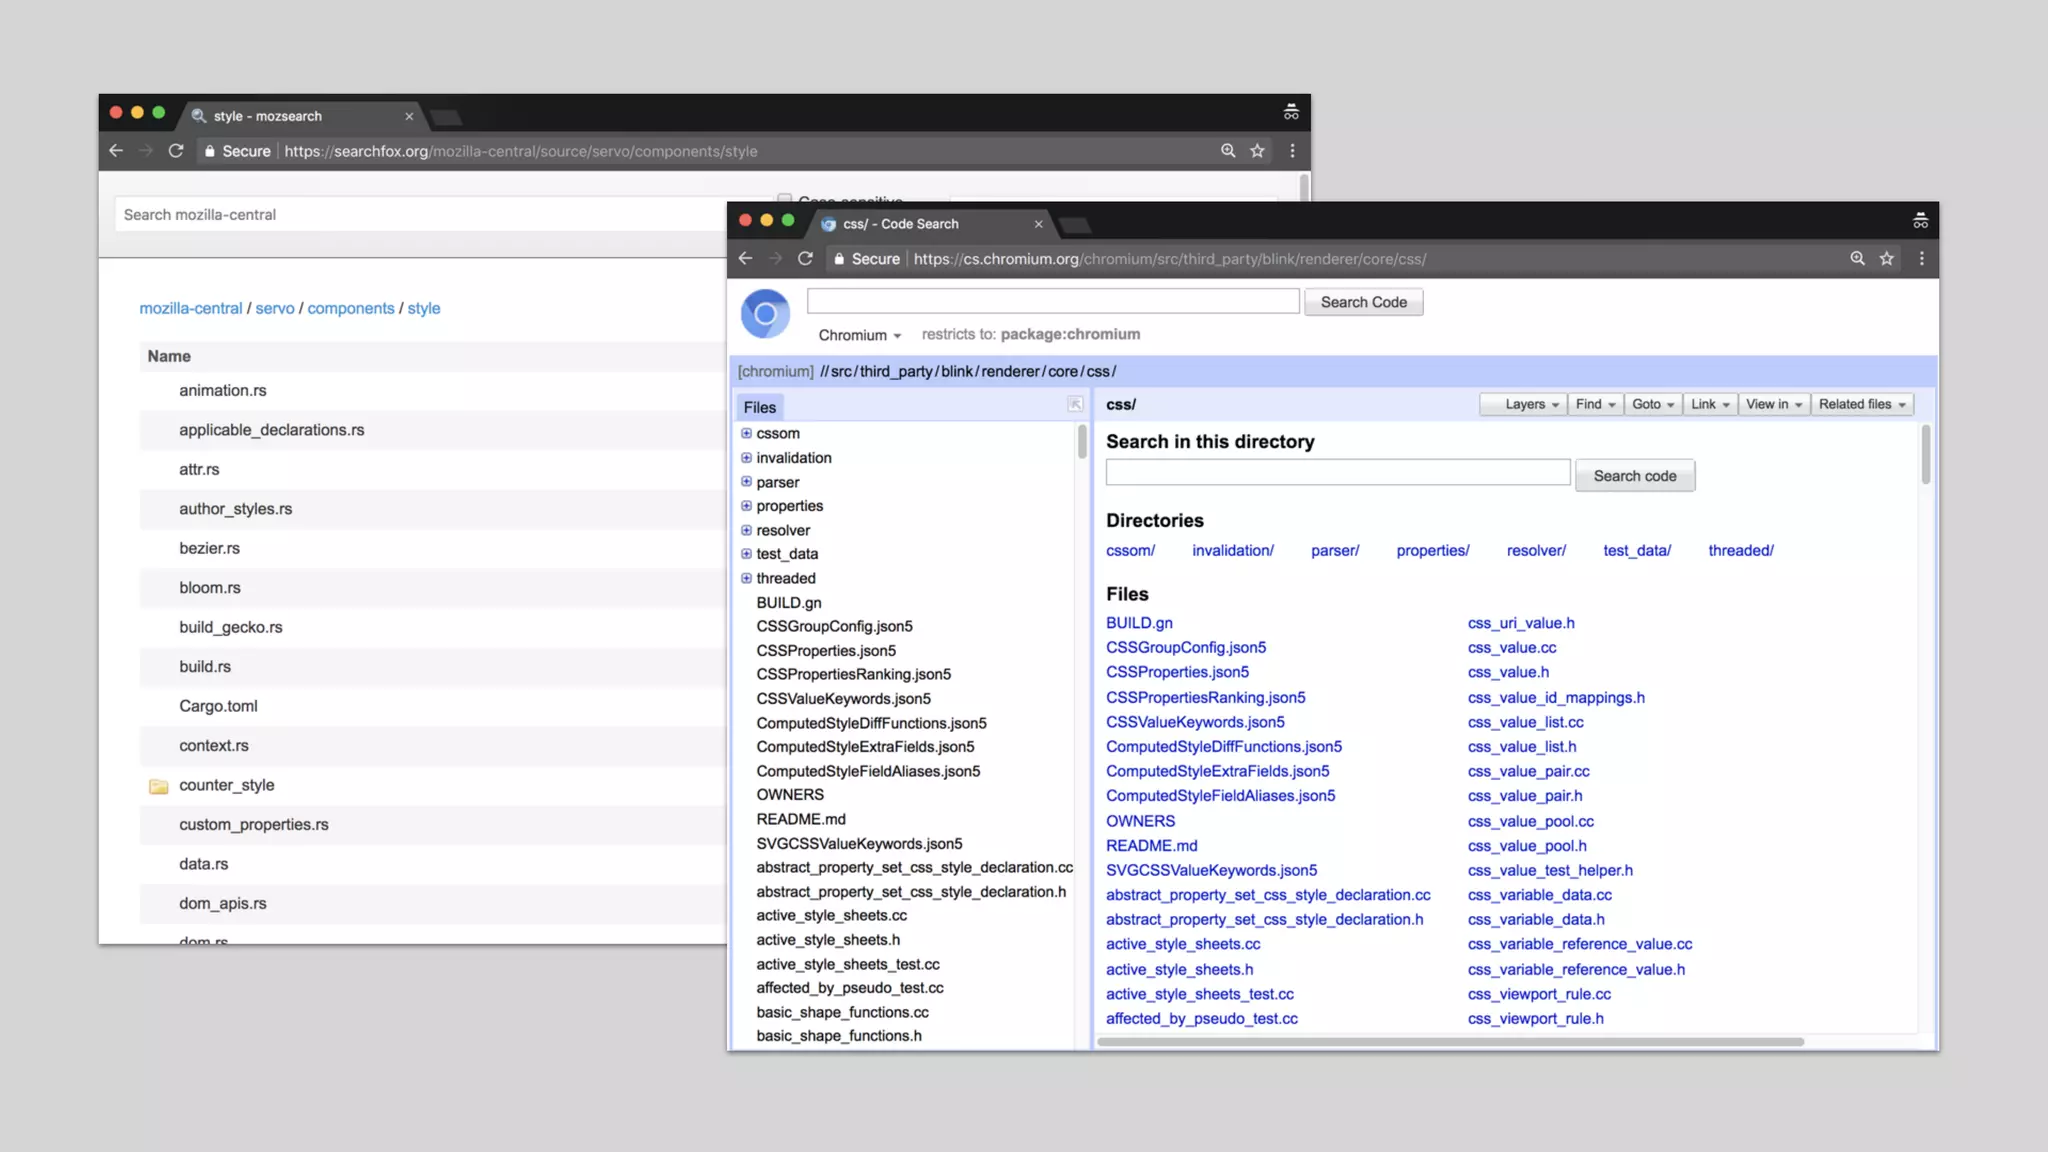Click back arrow in Code Search window

click(745, 259)
